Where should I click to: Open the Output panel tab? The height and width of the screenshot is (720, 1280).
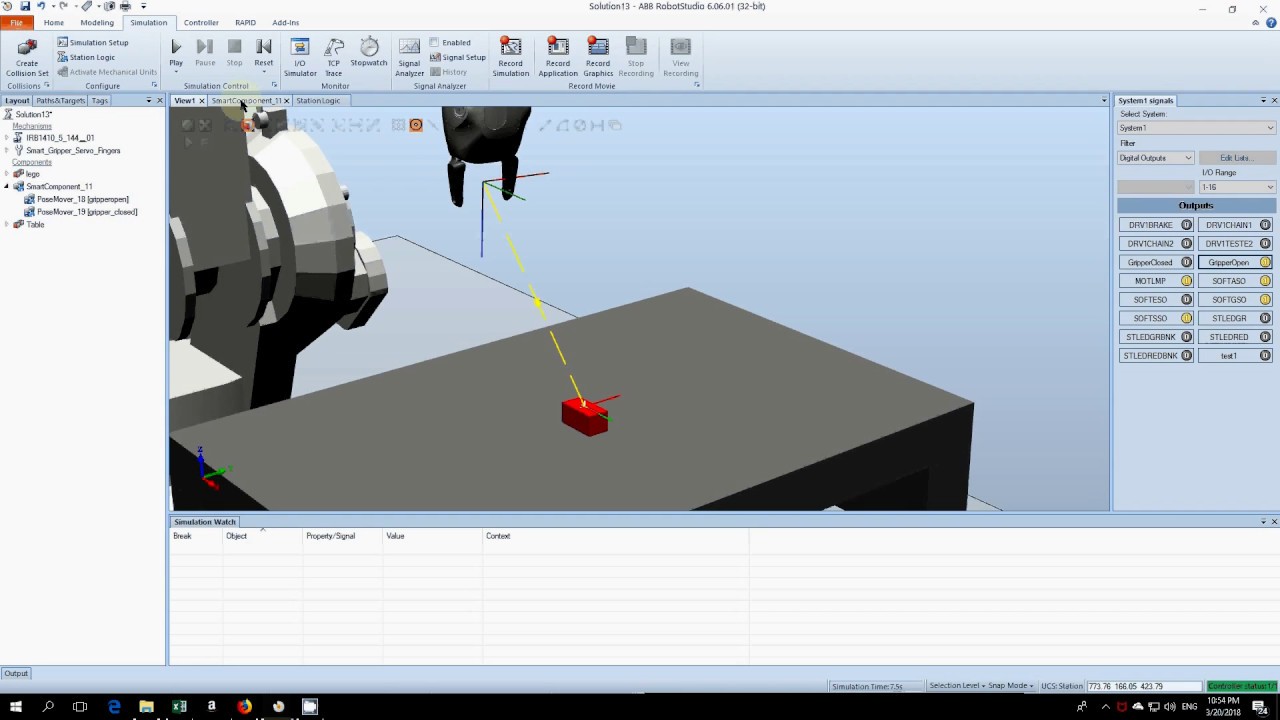click(16, 673)
